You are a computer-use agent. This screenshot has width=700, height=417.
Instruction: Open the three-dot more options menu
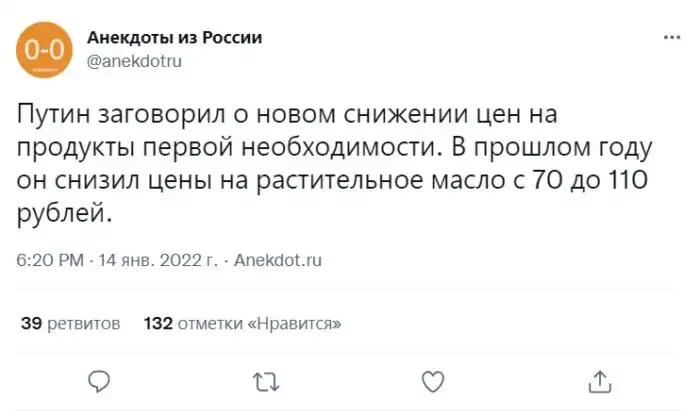[x=671, y=36]
